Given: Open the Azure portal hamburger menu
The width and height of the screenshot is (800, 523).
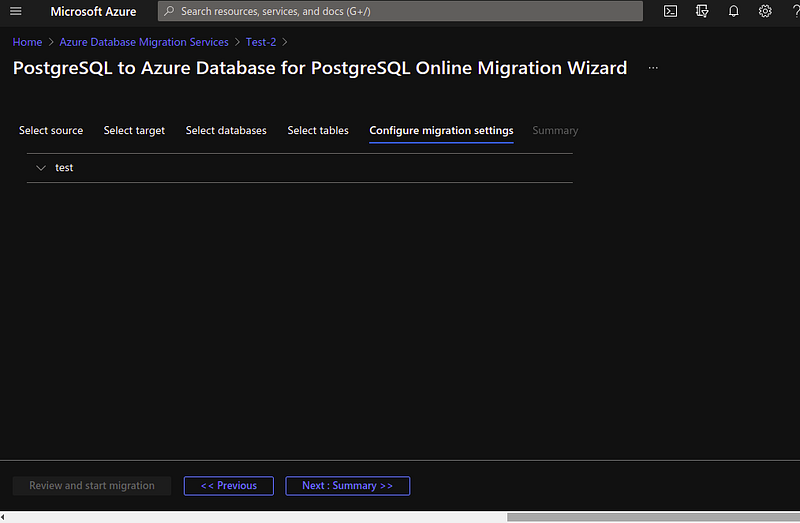Looking at the screenshot, I should click(16, 11).
